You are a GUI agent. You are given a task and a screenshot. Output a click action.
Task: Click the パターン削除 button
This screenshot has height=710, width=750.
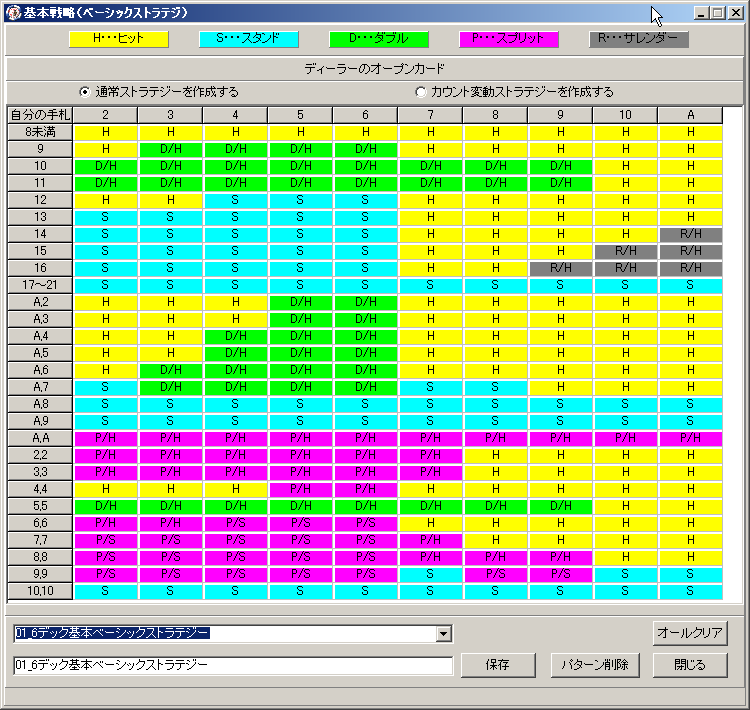click(595, 665)
